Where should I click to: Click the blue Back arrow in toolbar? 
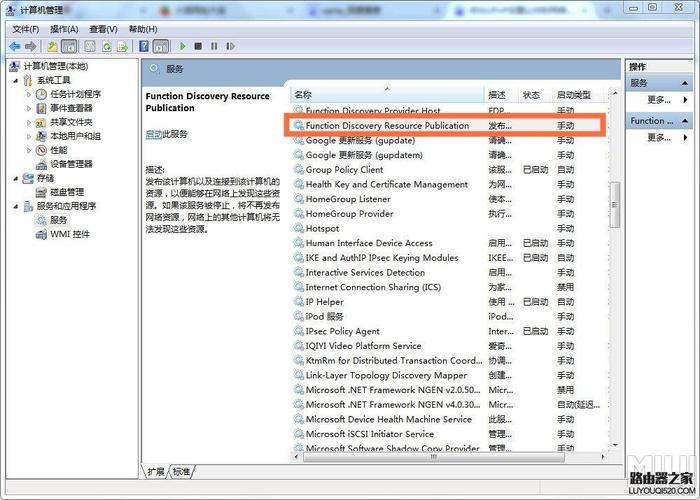point(14,46)
